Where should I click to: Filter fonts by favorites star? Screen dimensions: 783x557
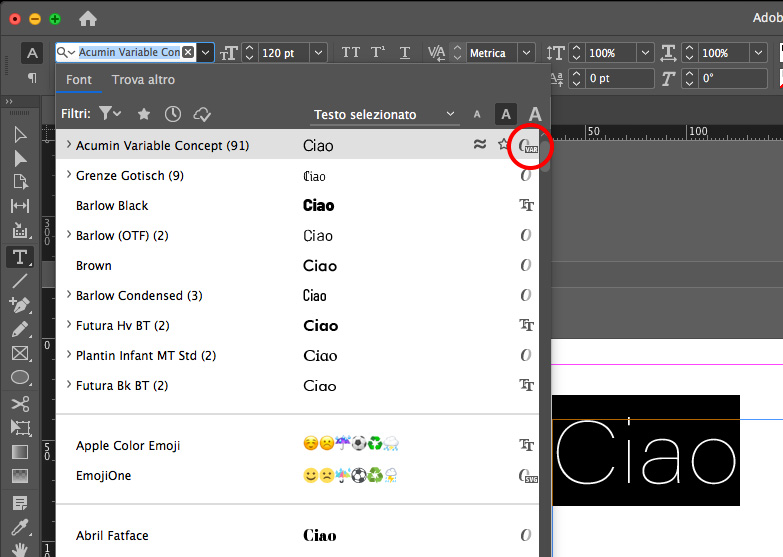[144, 114]
